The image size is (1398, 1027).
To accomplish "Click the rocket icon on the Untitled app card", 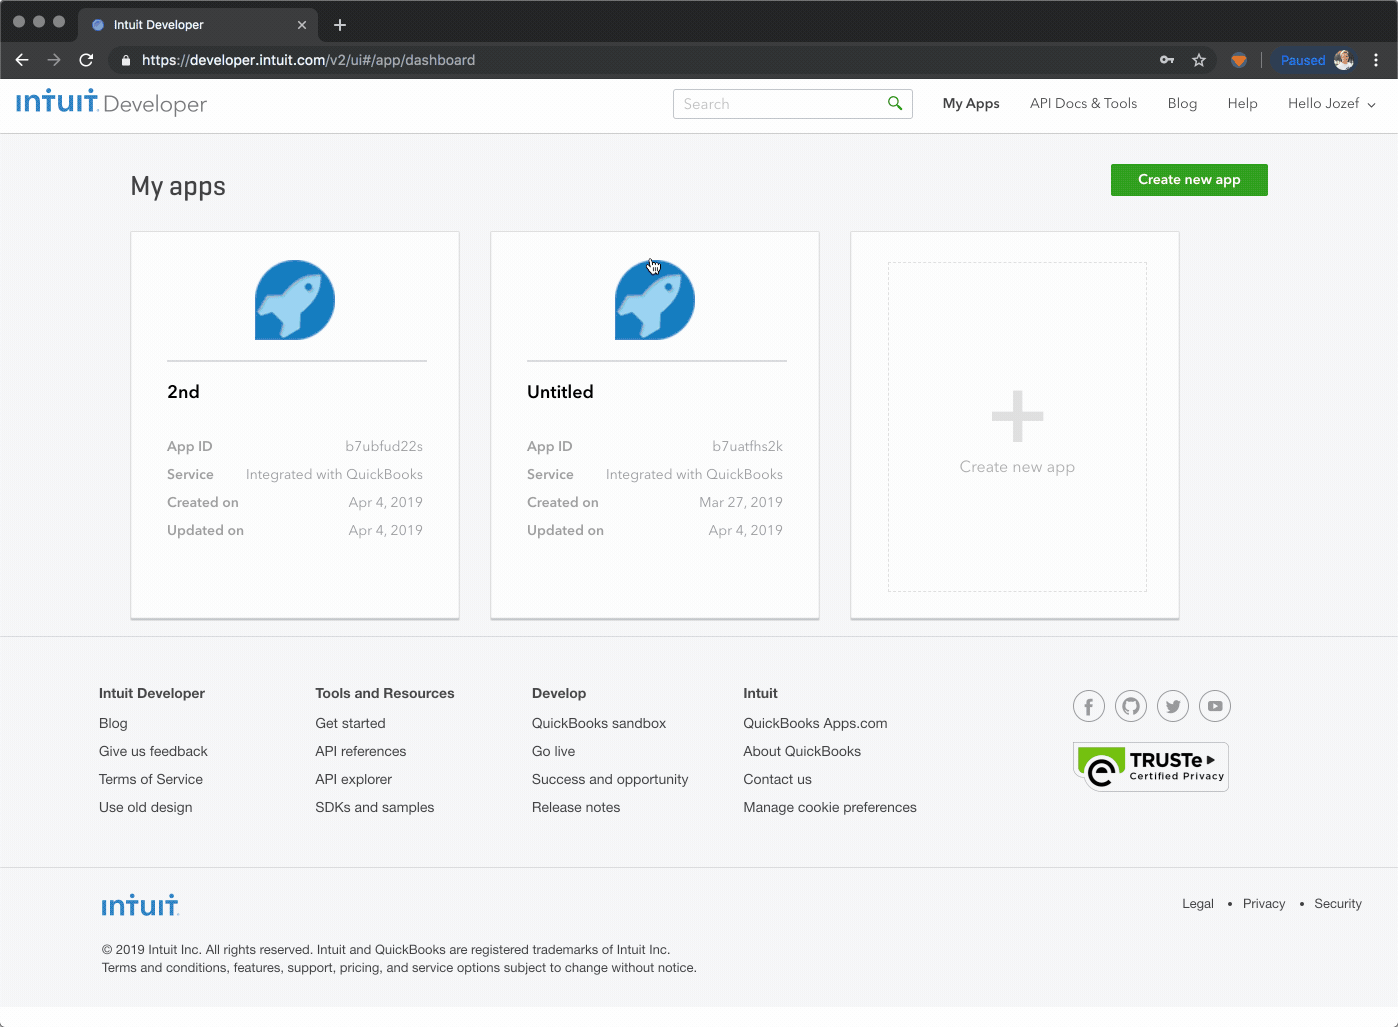I will (655, 300).
